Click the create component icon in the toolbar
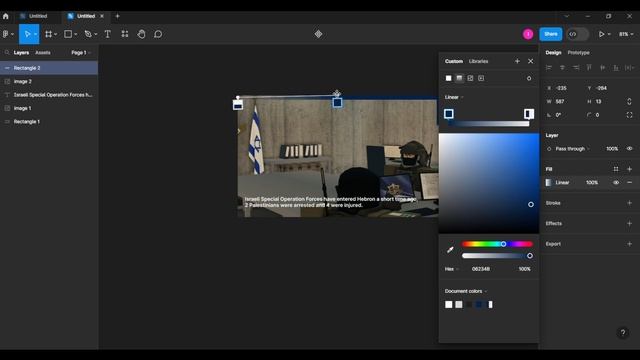 click(x=318, y=34)
